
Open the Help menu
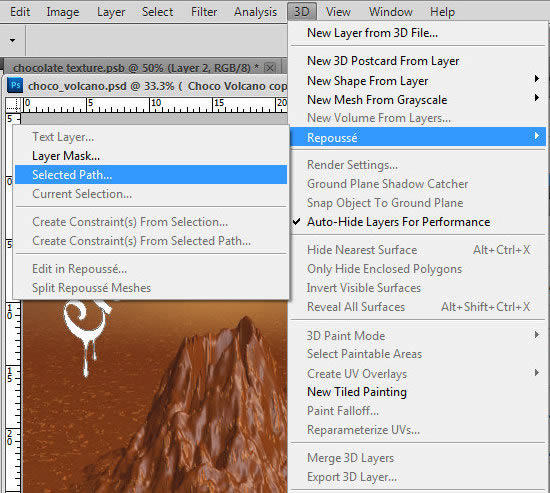point(442,12)
